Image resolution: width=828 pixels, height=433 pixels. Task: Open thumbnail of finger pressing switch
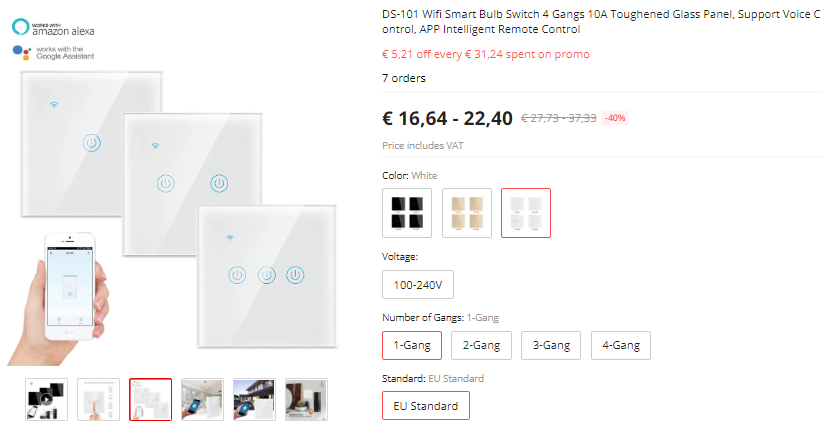(x=99, y=399)
